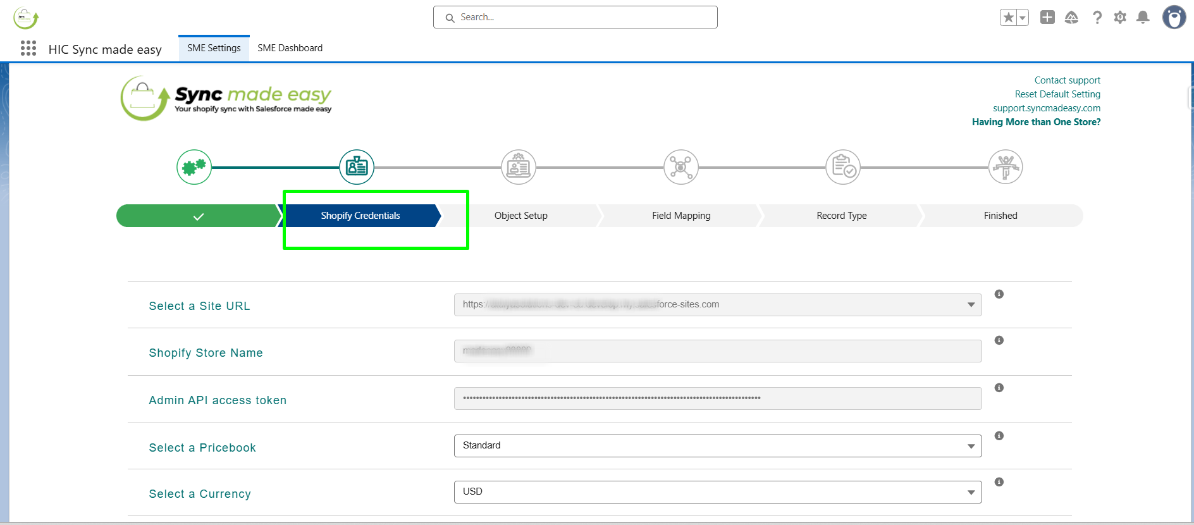Click into the global Search box

575,17
